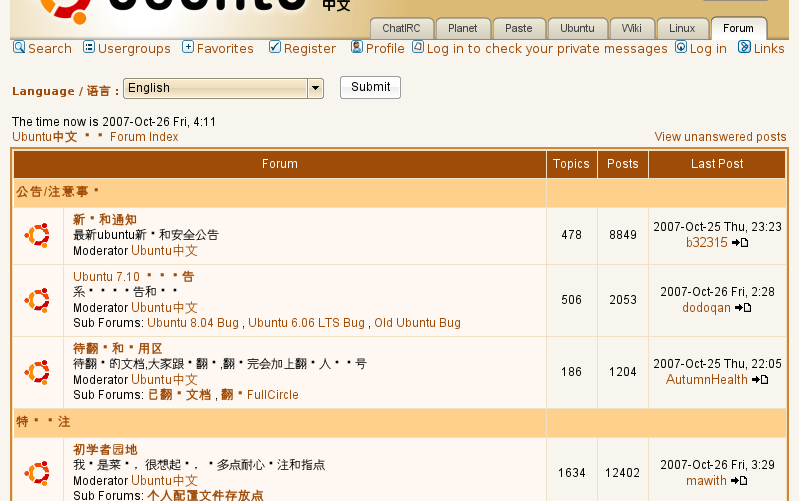
Task: Open the Ubuntu 6.06 LTS Bug subforum
Action: coord(306,323)
